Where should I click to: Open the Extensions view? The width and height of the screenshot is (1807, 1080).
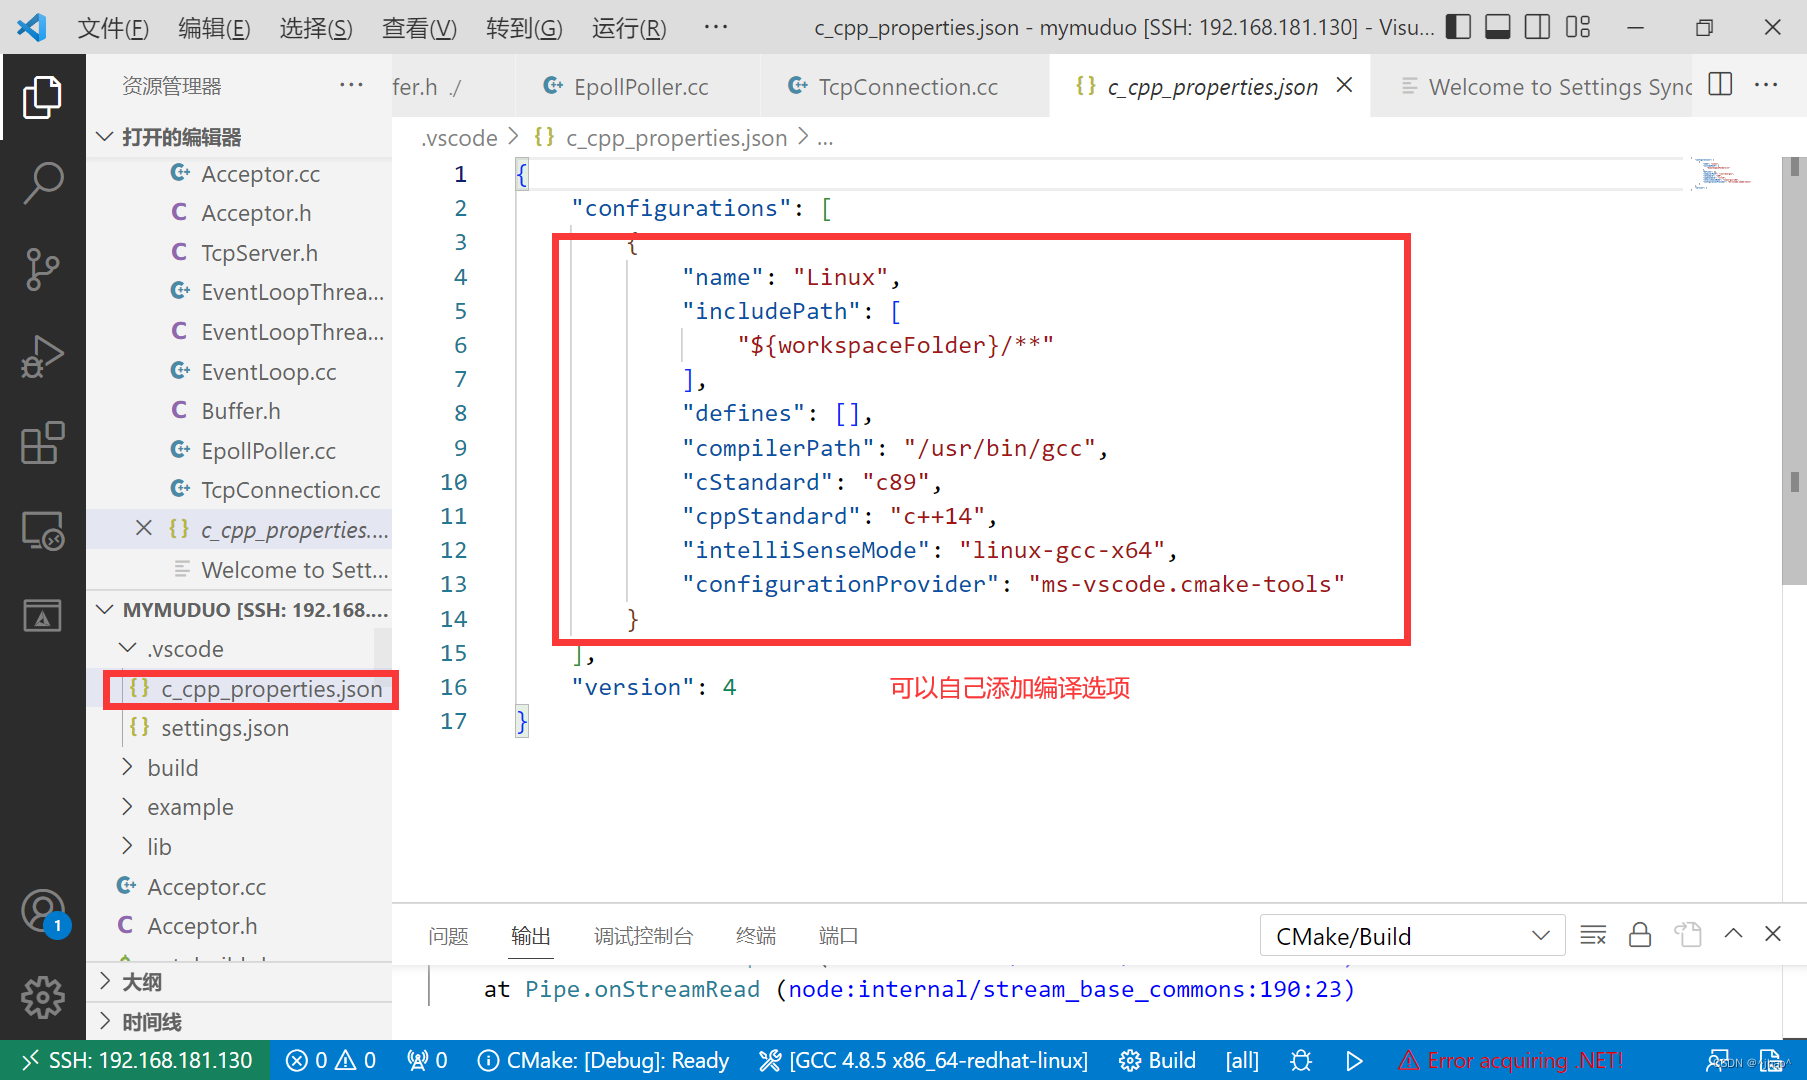point(42,443)
